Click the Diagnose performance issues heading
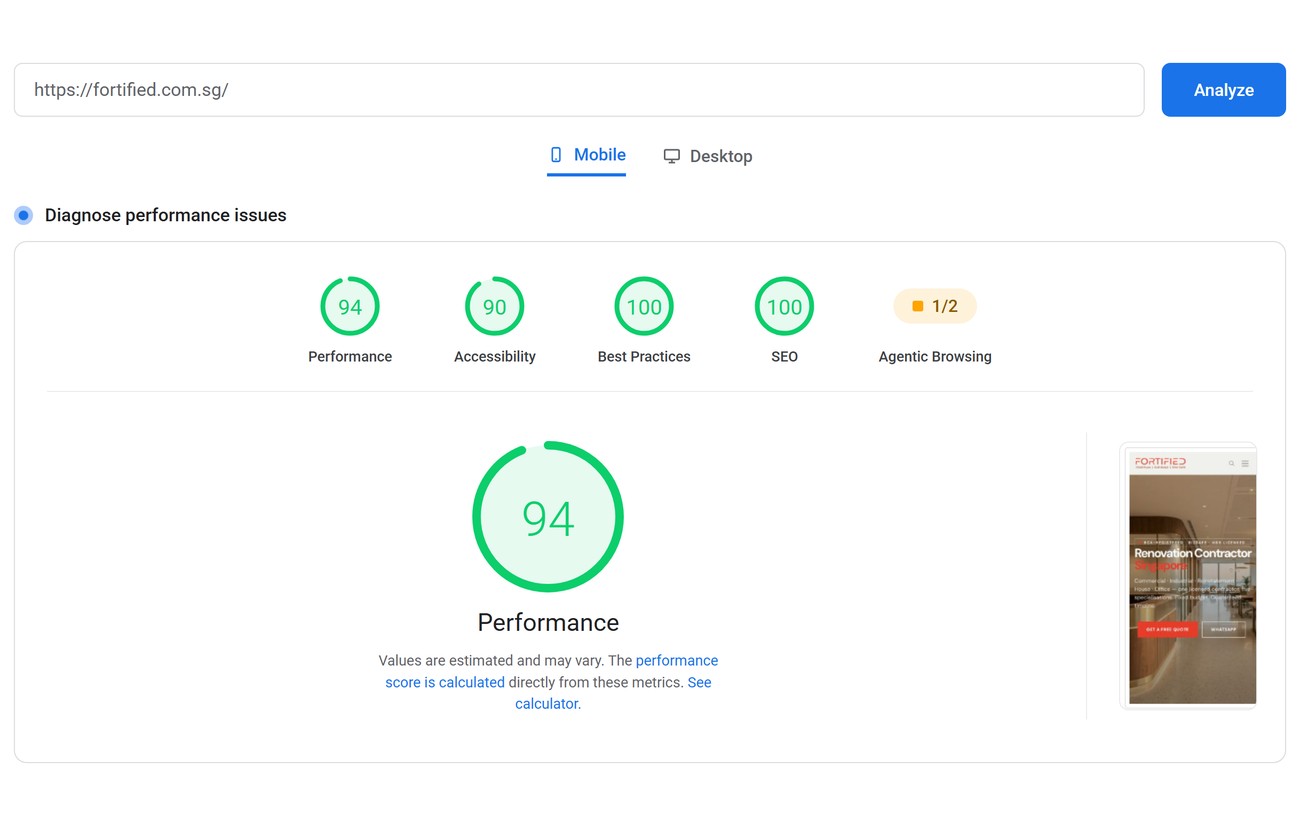Viewport: 1300px width, 826px height. tap(166, 215)
